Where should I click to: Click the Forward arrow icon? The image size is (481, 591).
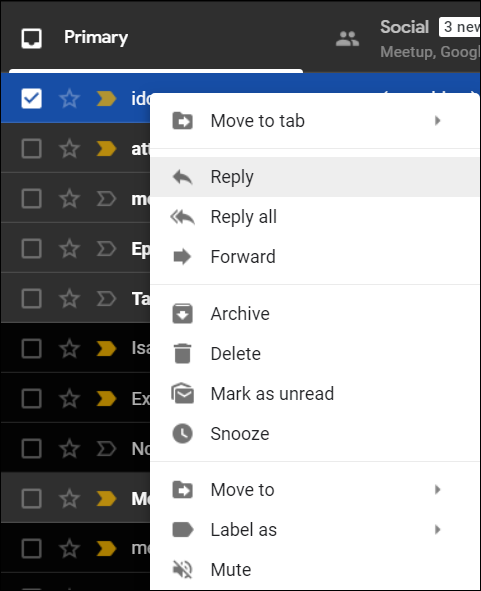coord(182,257)
